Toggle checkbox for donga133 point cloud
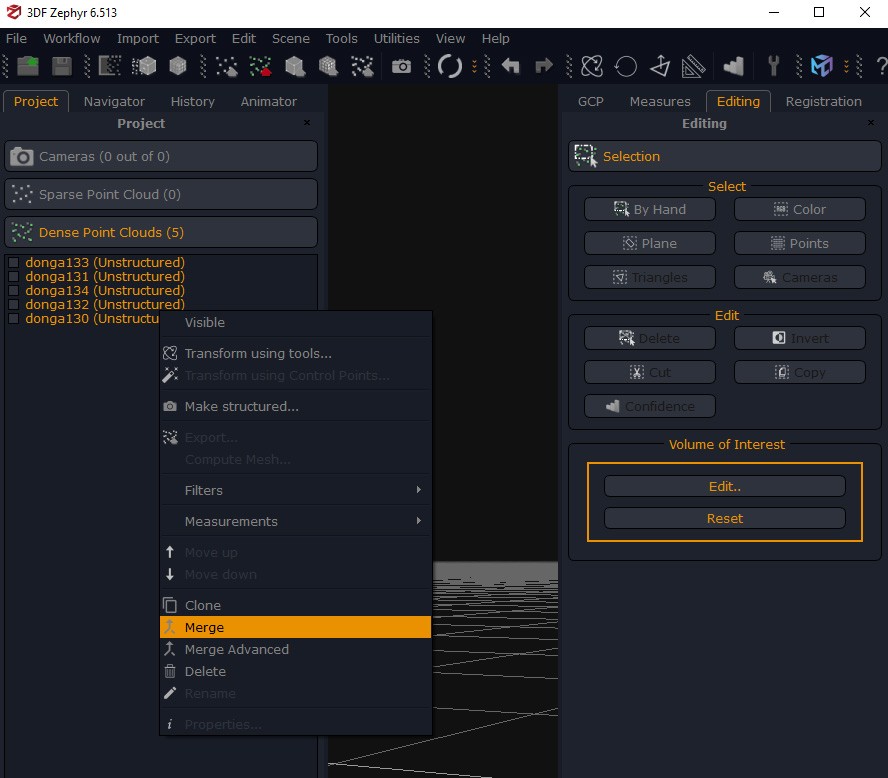 click(x=14, y=263)
